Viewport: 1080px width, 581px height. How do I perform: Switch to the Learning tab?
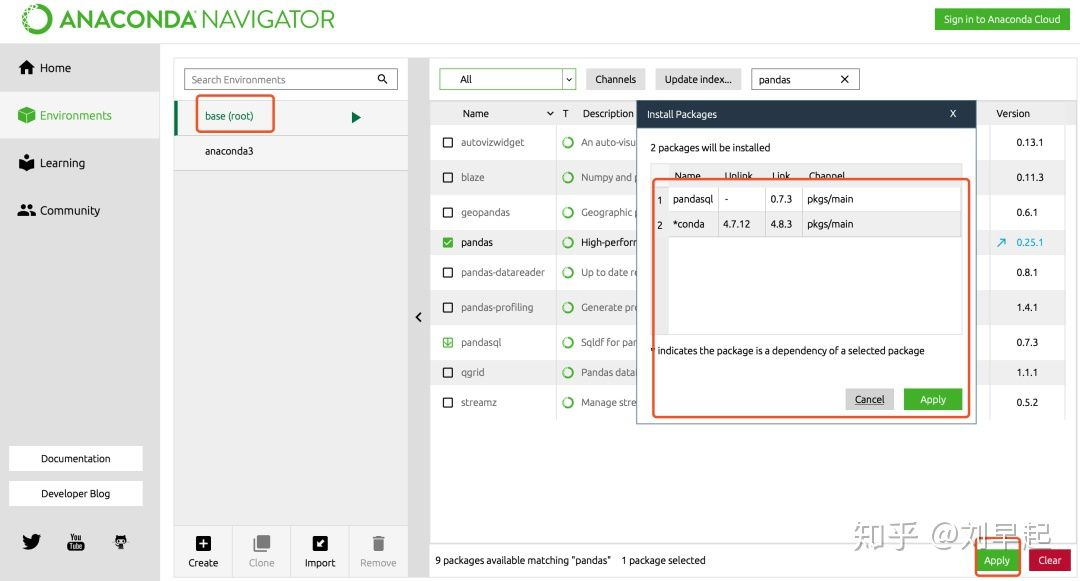point(80,163)
